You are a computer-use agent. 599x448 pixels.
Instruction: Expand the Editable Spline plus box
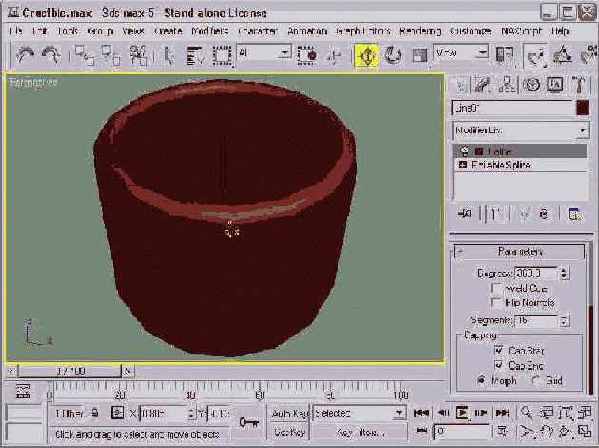pyautogui.click(x=463, y=165)
